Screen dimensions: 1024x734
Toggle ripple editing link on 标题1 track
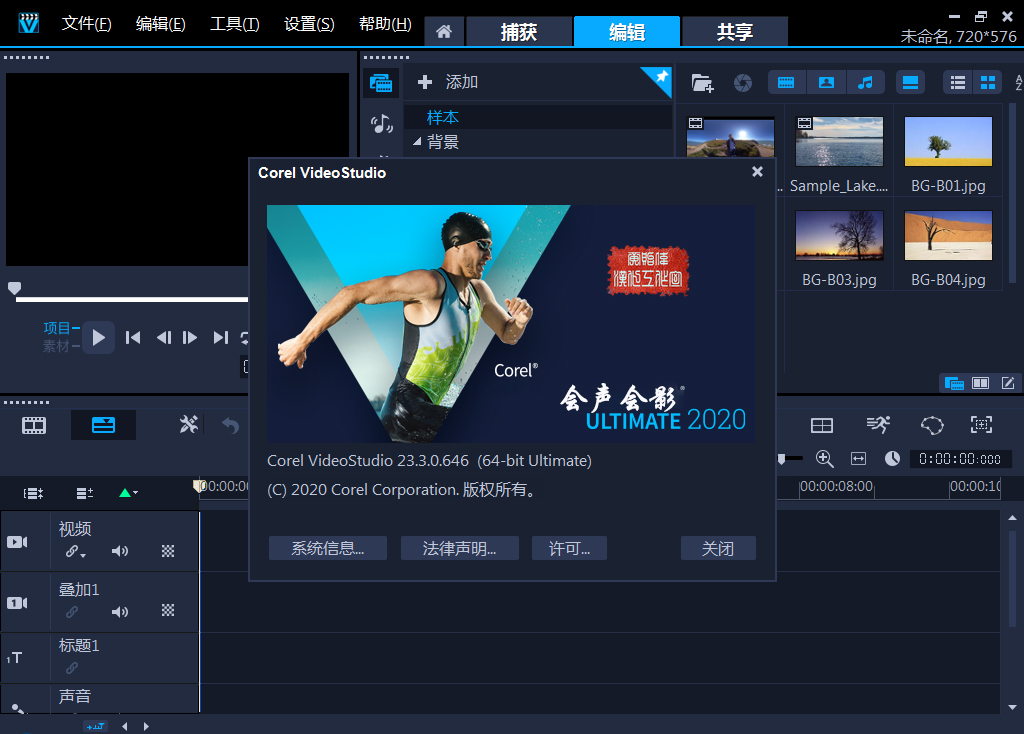click(72, 667)
